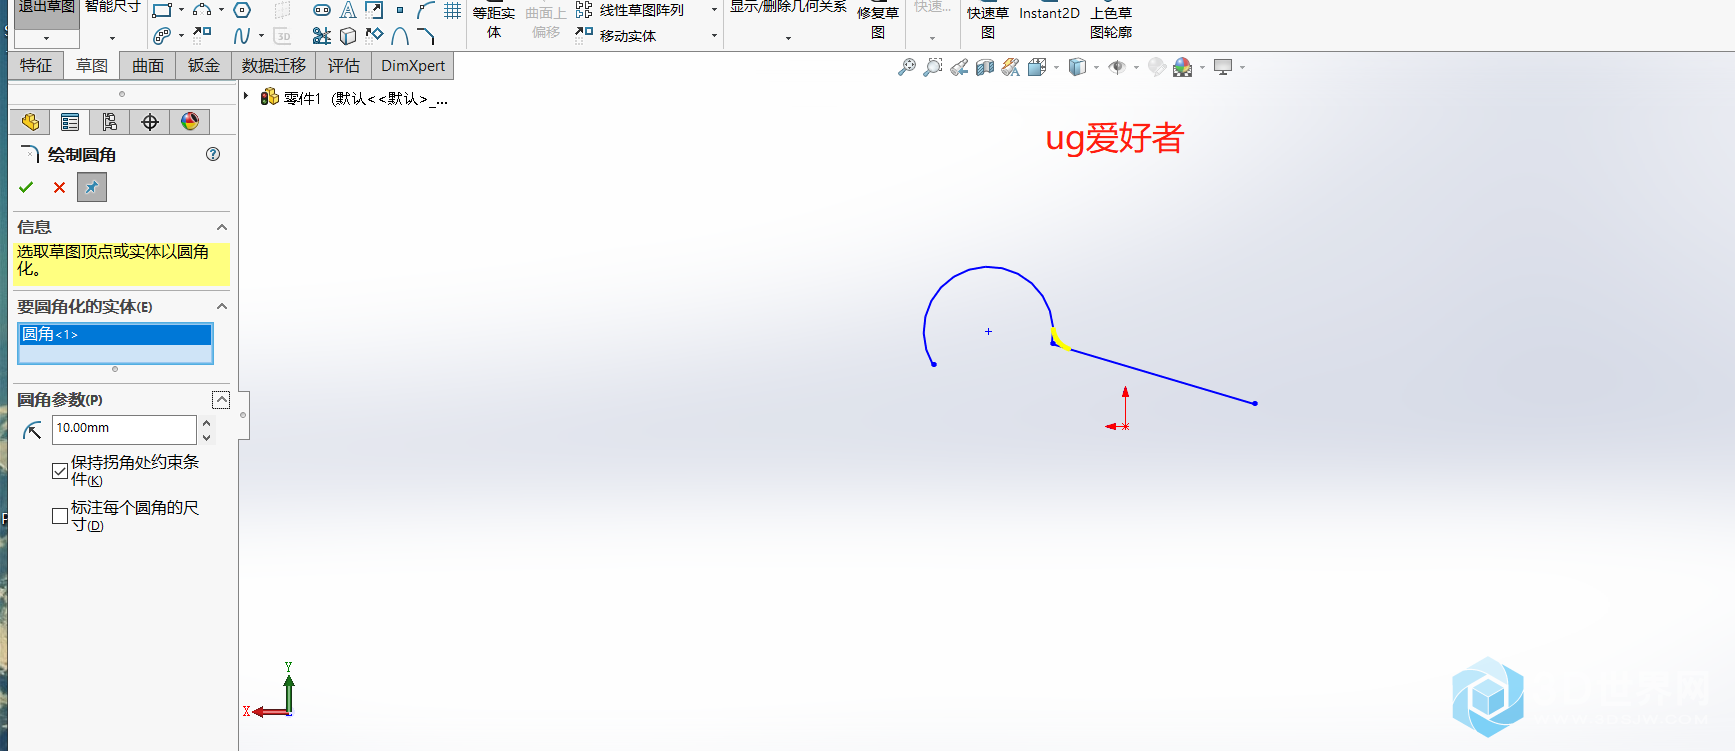This screenshot has height=751, width=1735.
Task: Switch to the DimXpert tab
Action: click(413, 66)
